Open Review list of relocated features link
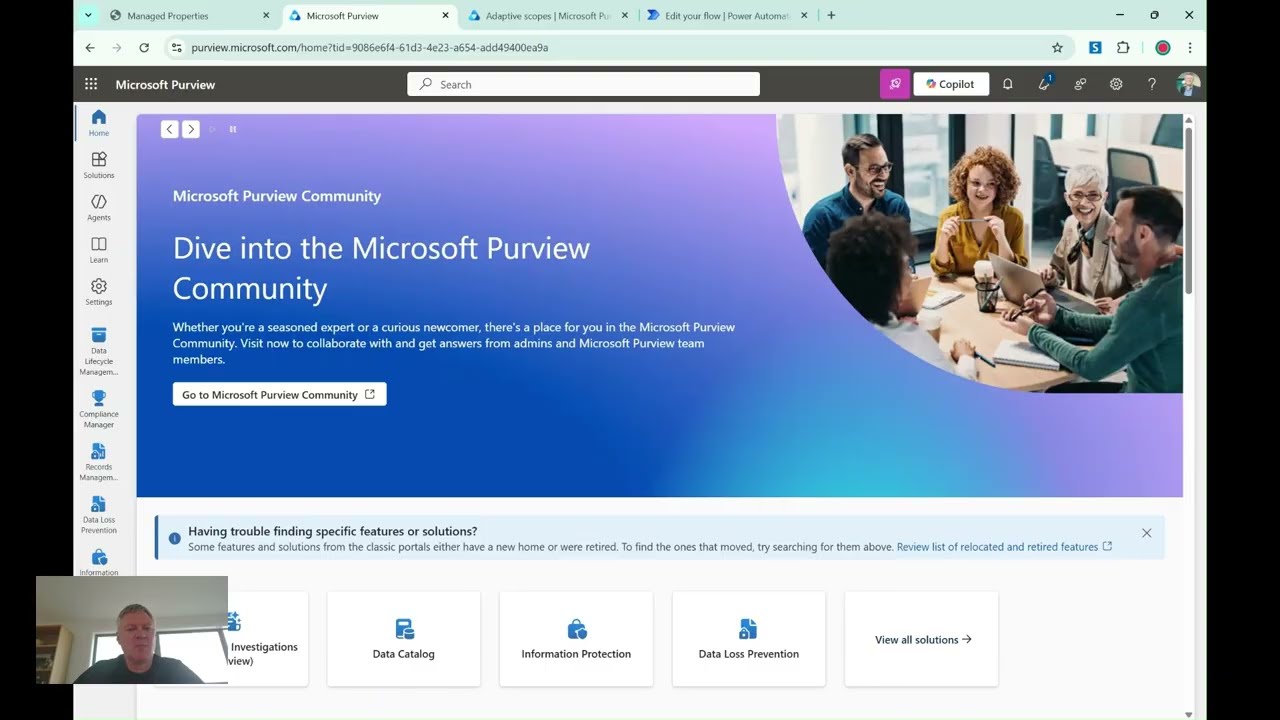Image resolution: width=1280 pixels, height=720 pixels. pyautogui.click(x=1004, y=547)
